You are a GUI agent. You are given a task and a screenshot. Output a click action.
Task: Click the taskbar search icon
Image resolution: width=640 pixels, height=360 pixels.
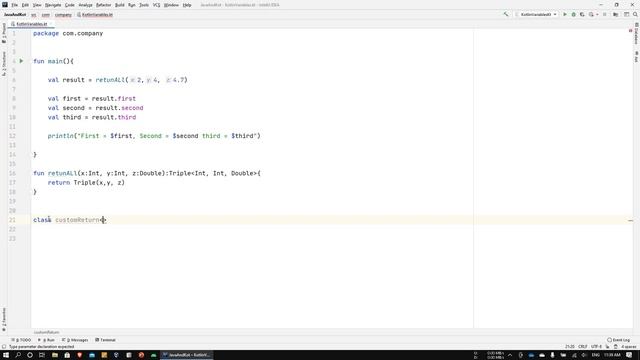[18, 355]
